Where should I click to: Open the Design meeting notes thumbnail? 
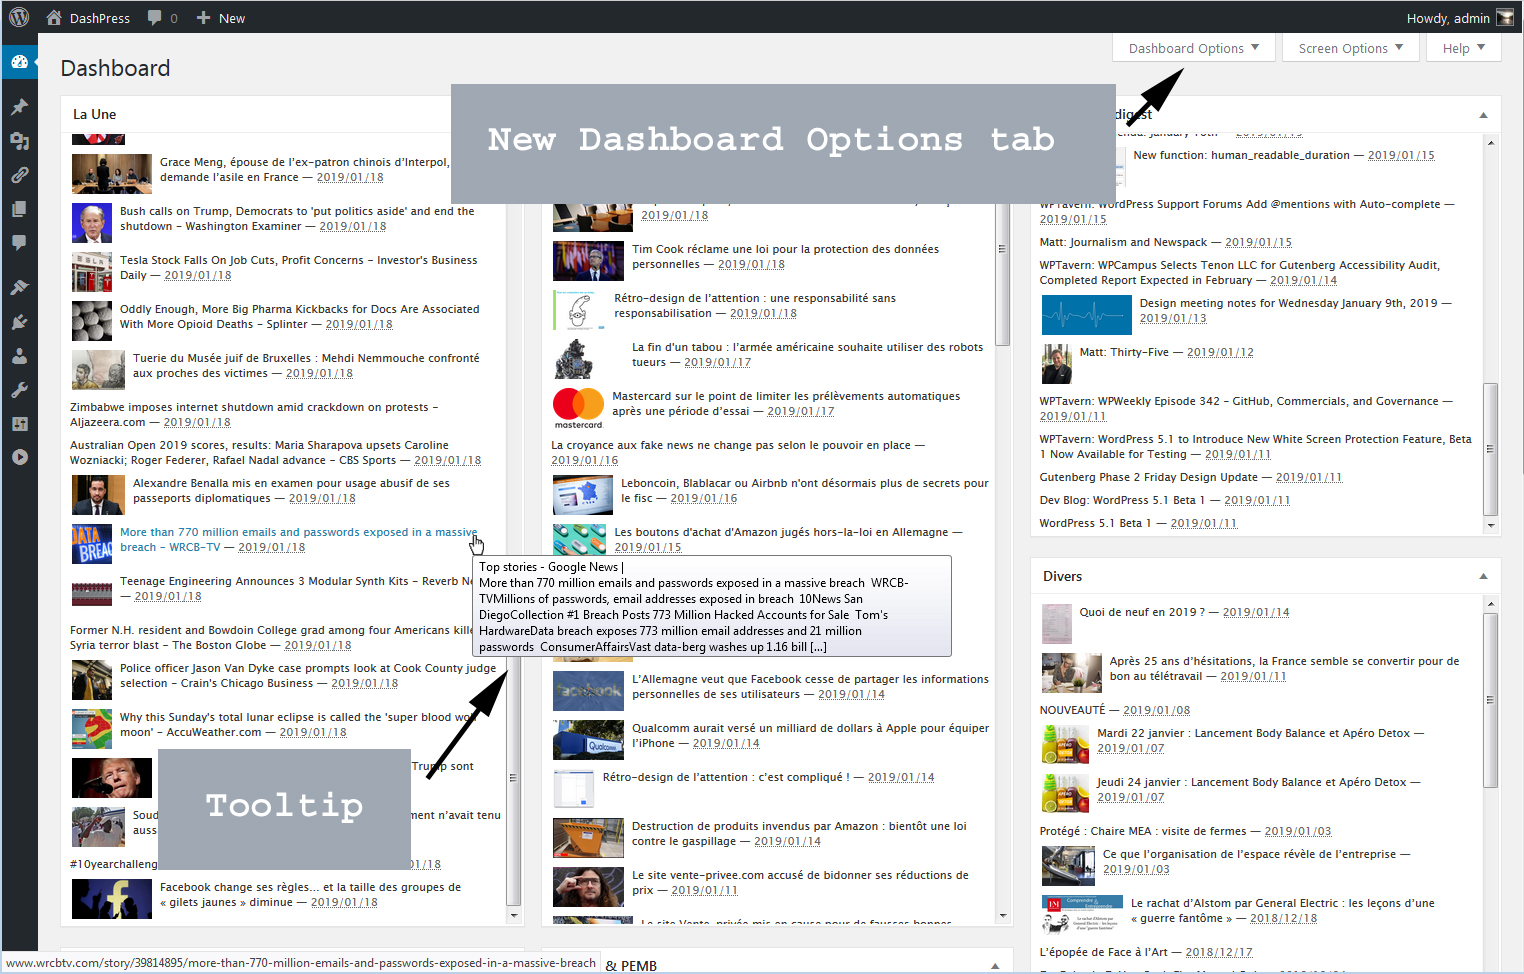[x=1086, y=315]
